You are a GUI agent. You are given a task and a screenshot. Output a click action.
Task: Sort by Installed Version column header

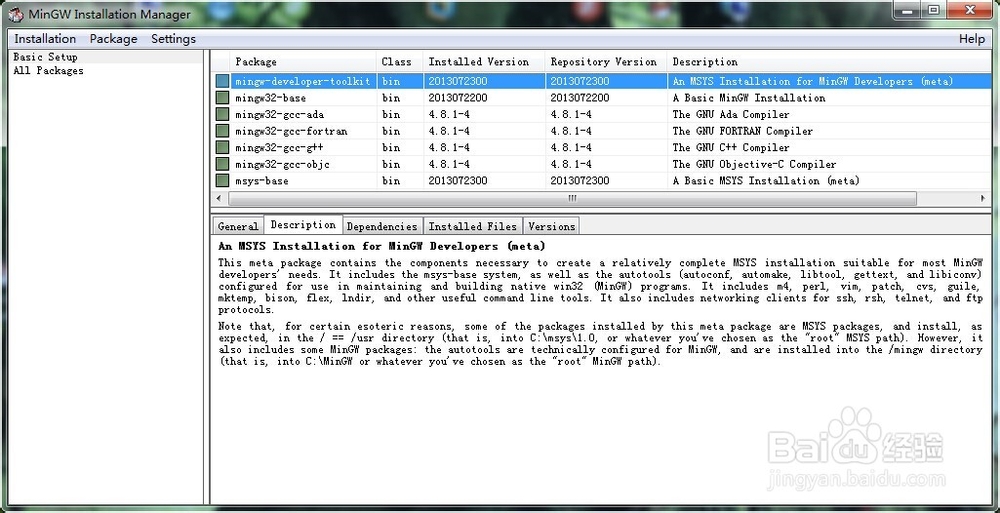click(x=484, y=62)
